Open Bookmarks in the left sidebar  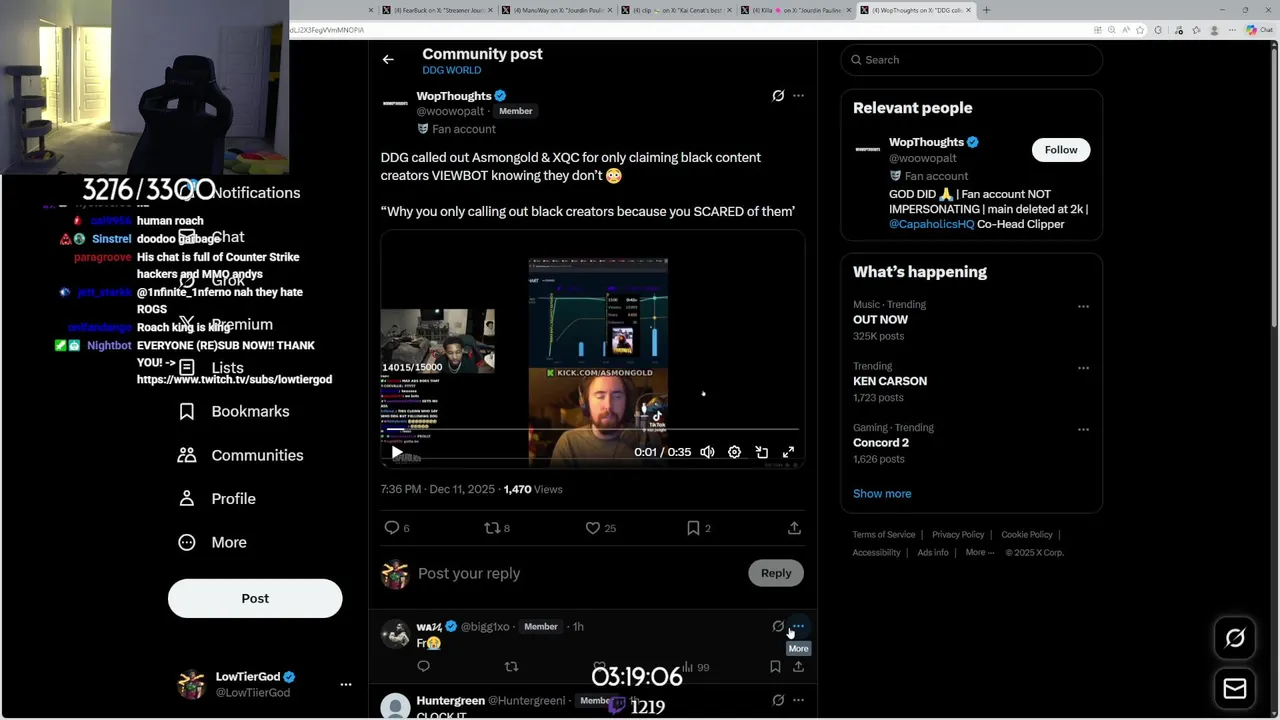234,411
